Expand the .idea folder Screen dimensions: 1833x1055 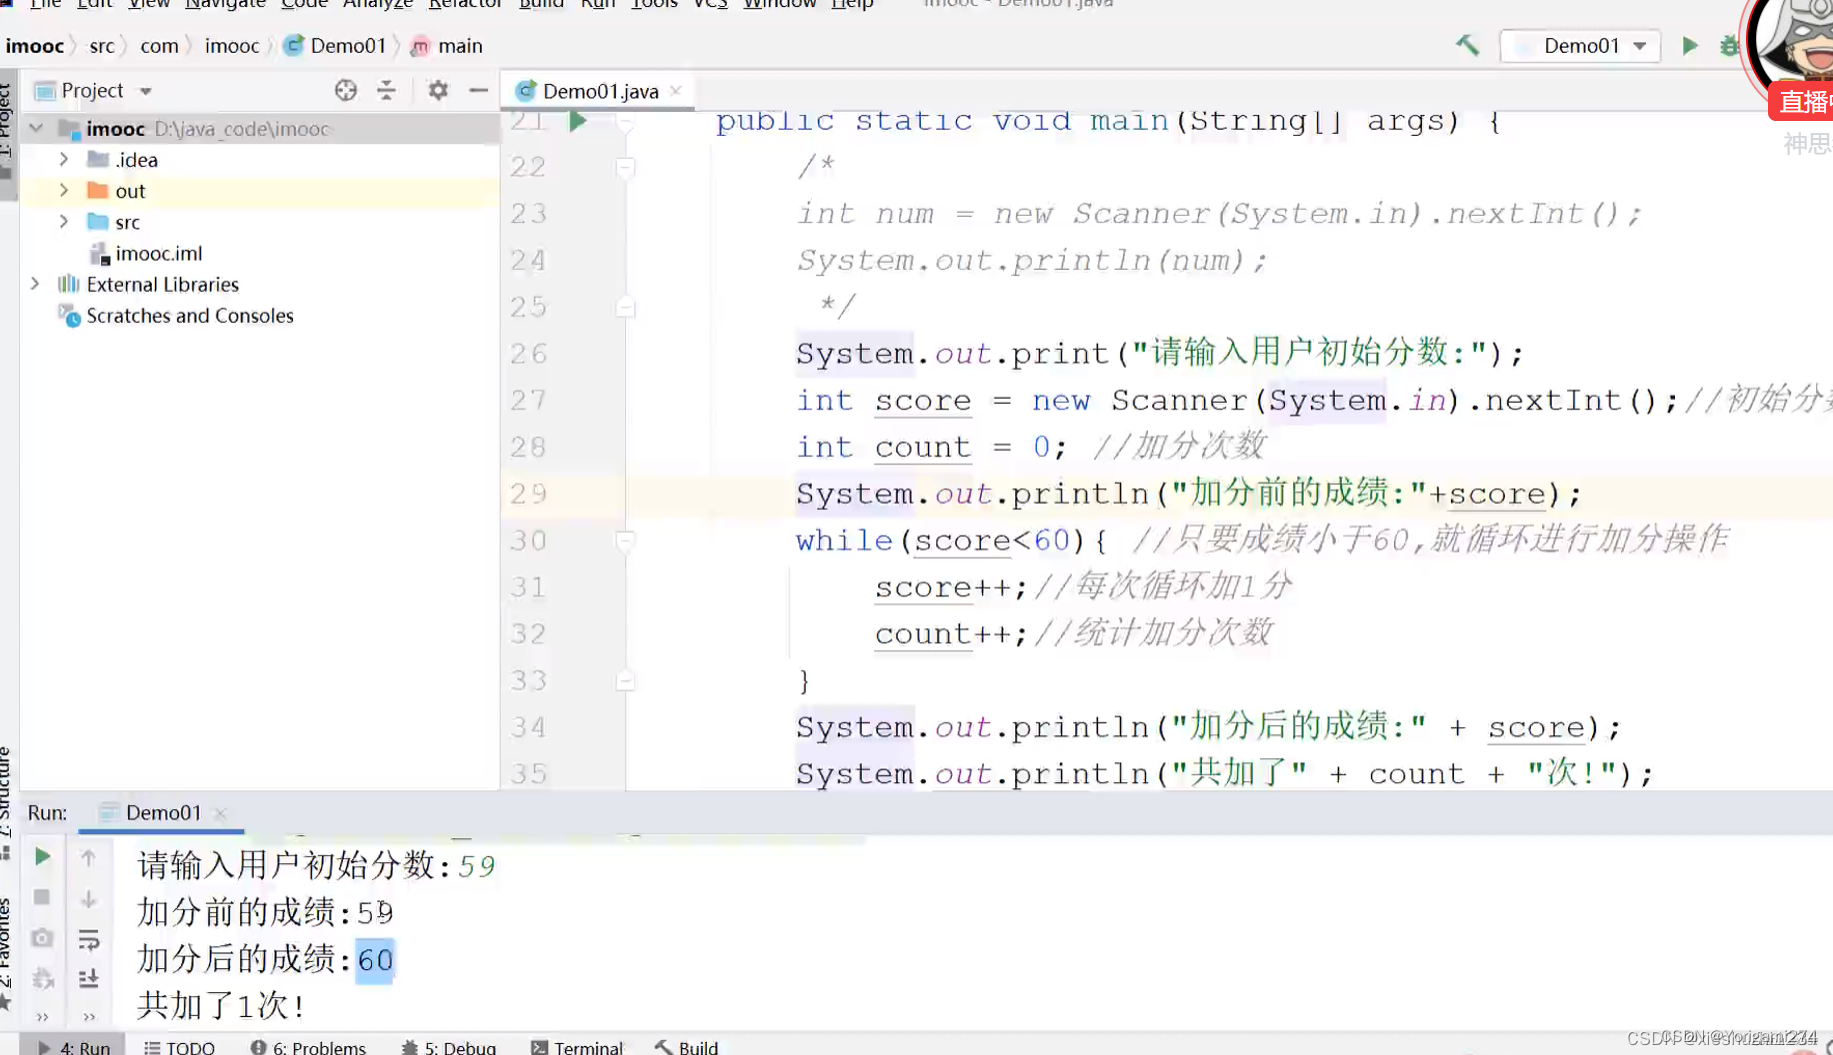point(64,159)
